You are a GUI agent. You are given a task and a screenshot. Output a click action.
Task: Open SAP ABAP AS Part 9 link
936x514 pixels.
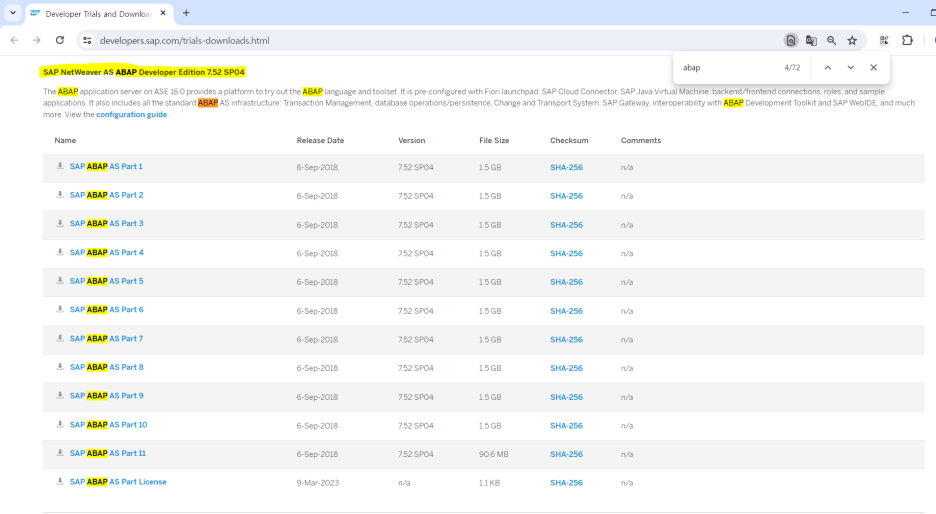tap(106, 396)
